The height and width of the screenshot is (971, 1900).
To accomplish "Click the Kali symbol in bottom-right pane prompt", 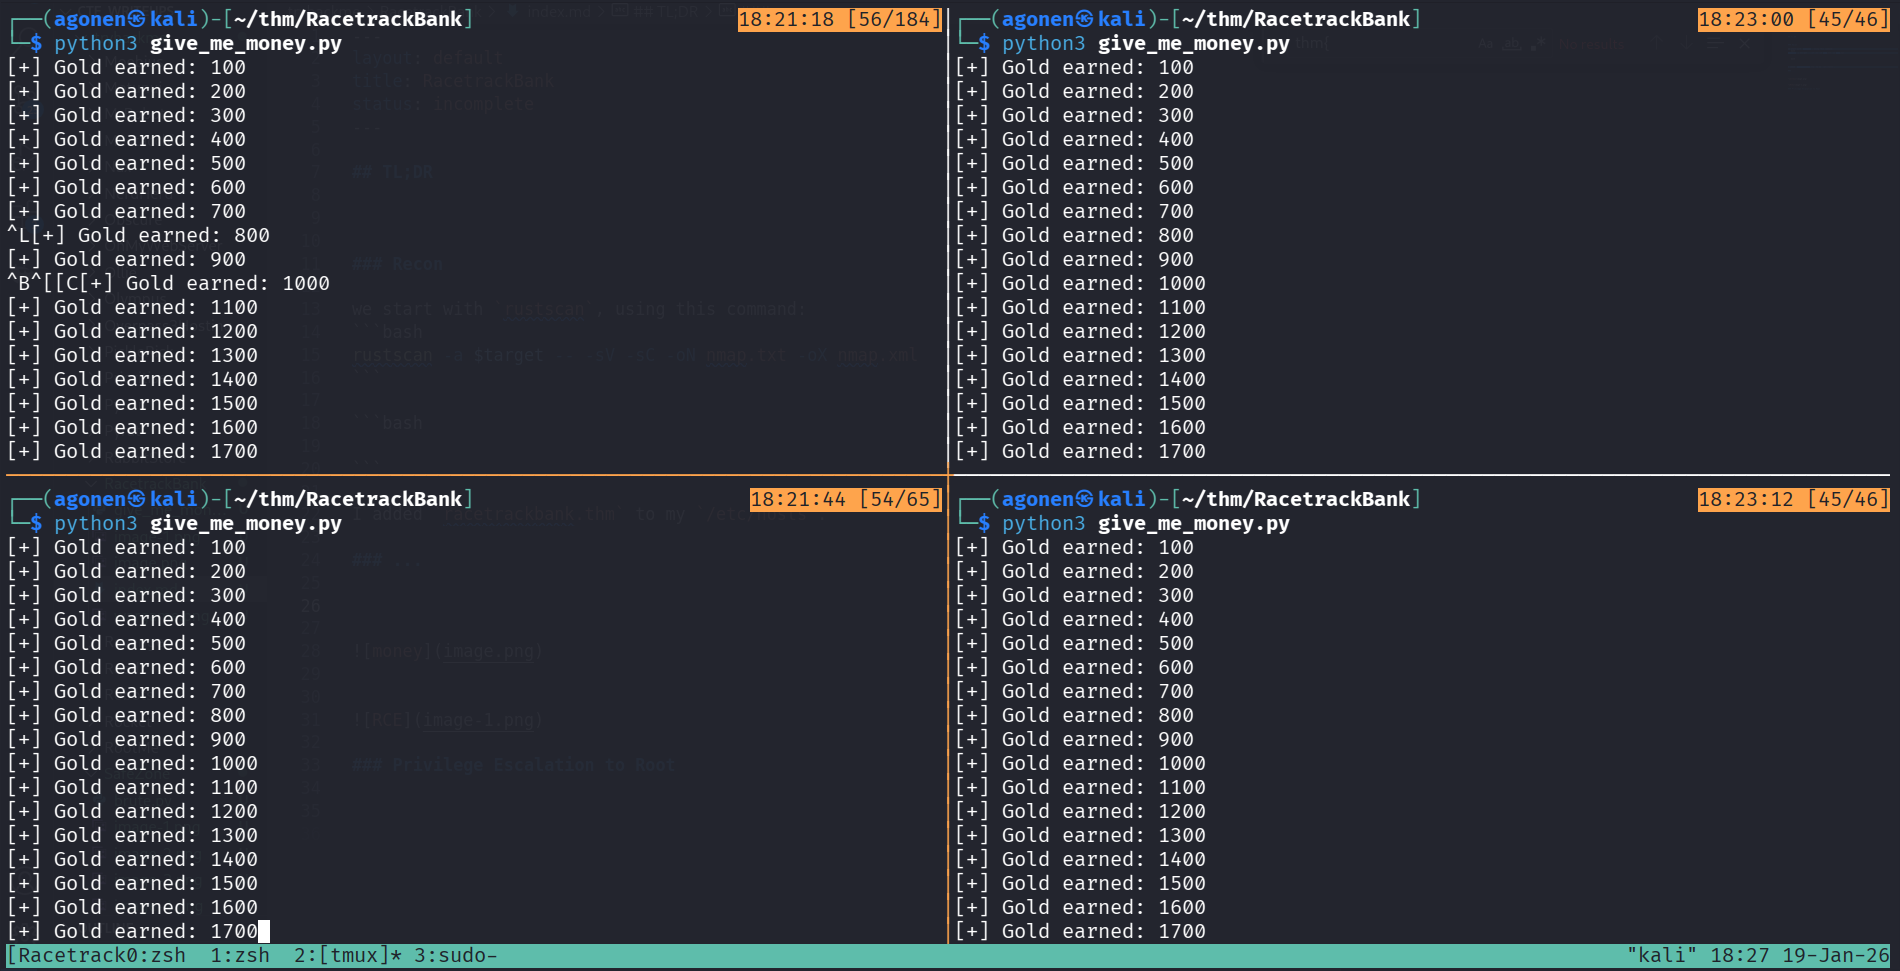I will [x=1085, y=499].
